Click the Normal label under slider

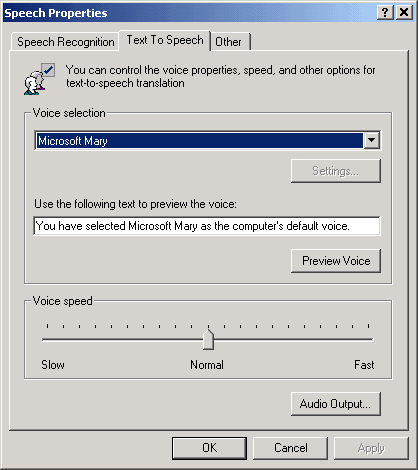point(207,365)
